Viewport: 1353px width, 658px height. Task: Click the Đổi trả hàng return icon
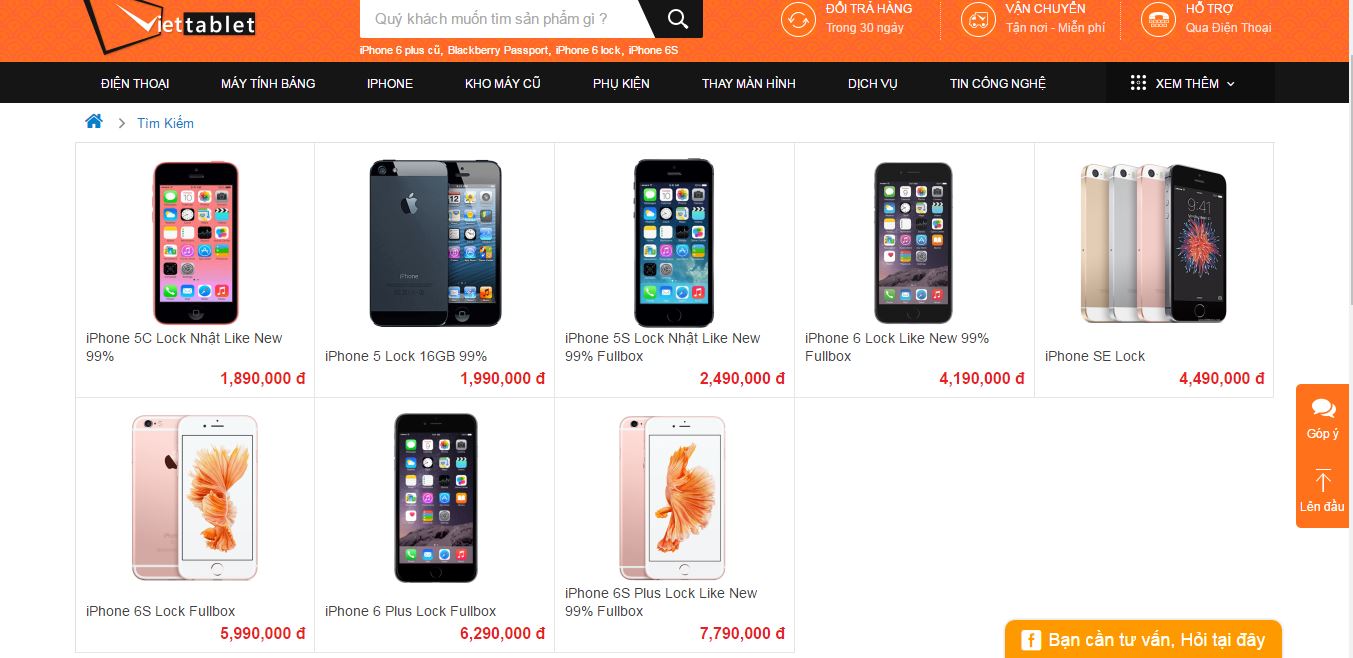798,19
